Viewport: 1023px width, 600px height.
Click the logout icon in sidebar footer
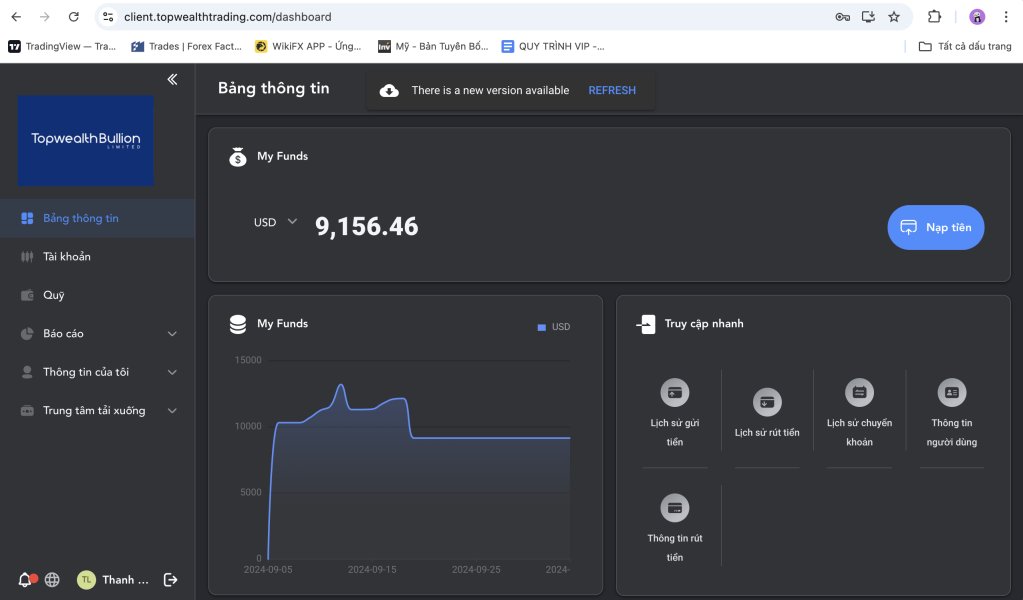[x=170, y=580]
